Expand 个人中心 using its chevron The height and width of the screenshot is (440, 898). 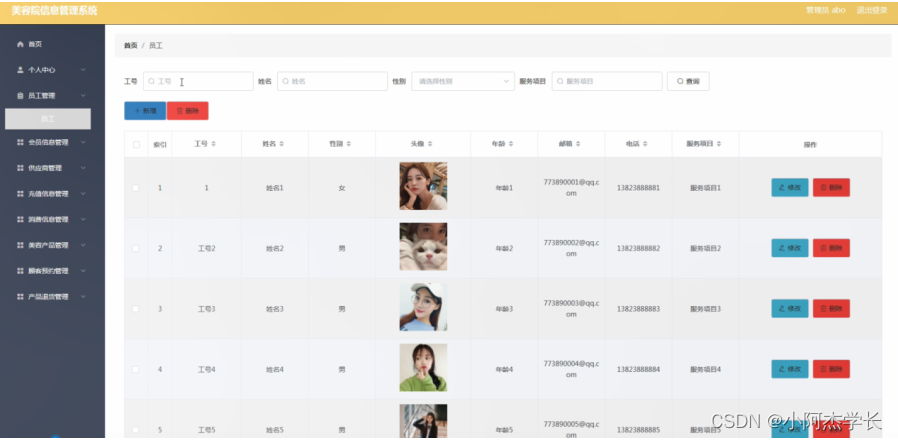(83, 70)
